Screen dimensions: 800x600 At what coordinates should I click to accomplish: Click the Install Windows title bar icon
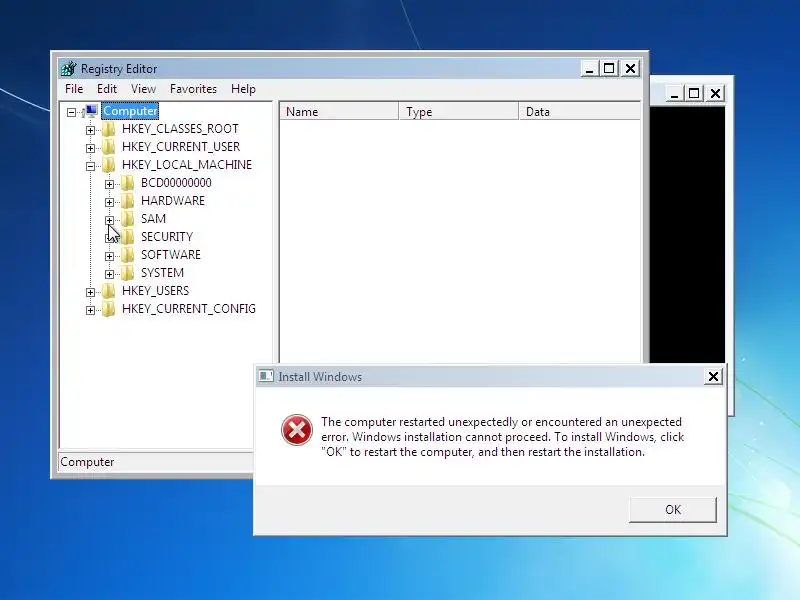(266, 377)
